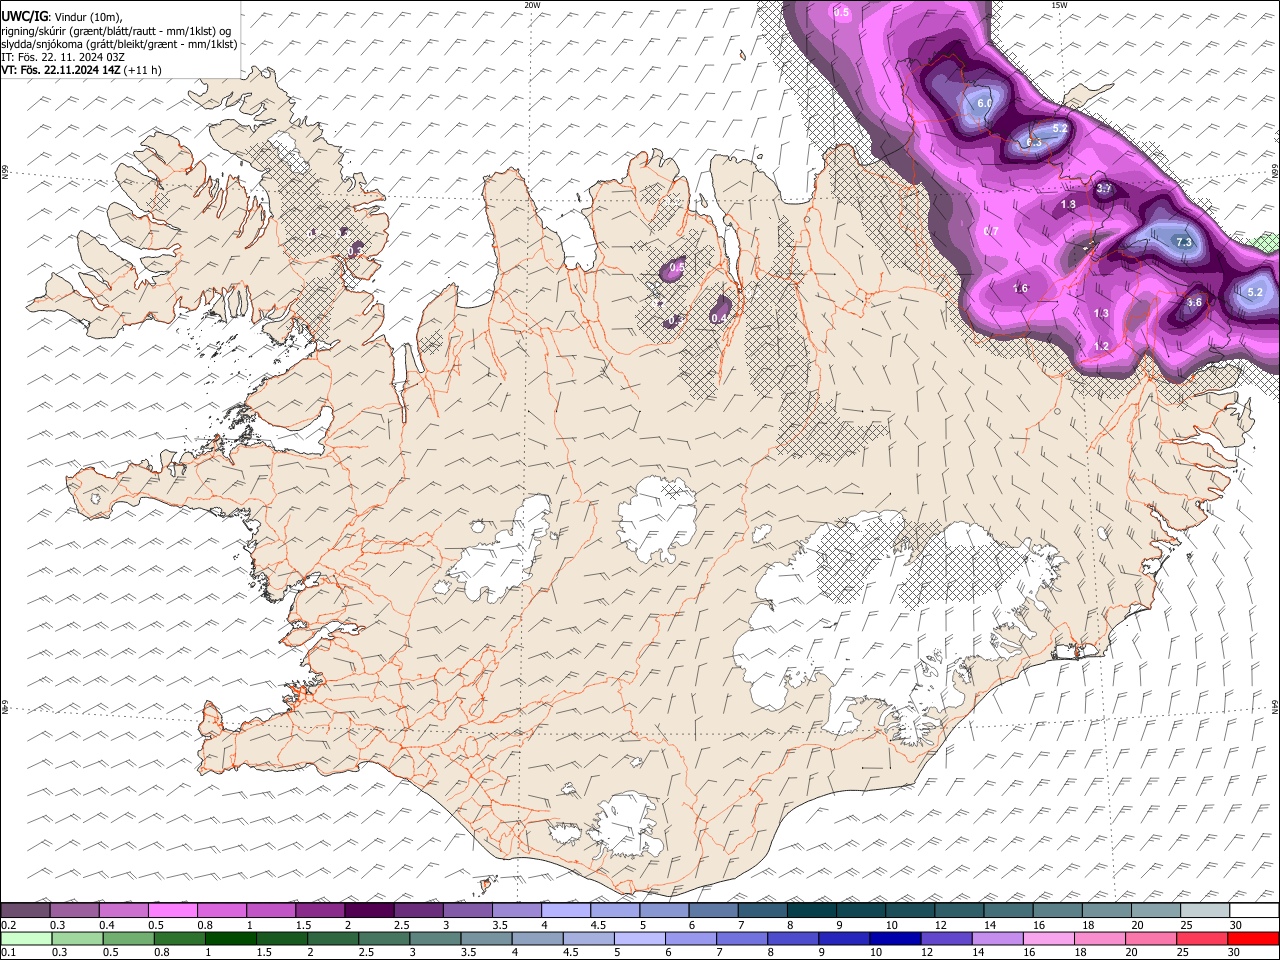Click the green rain patch at the east edge
The width and height of the screenshot is (1280, 960).
tap(1266, 242)
